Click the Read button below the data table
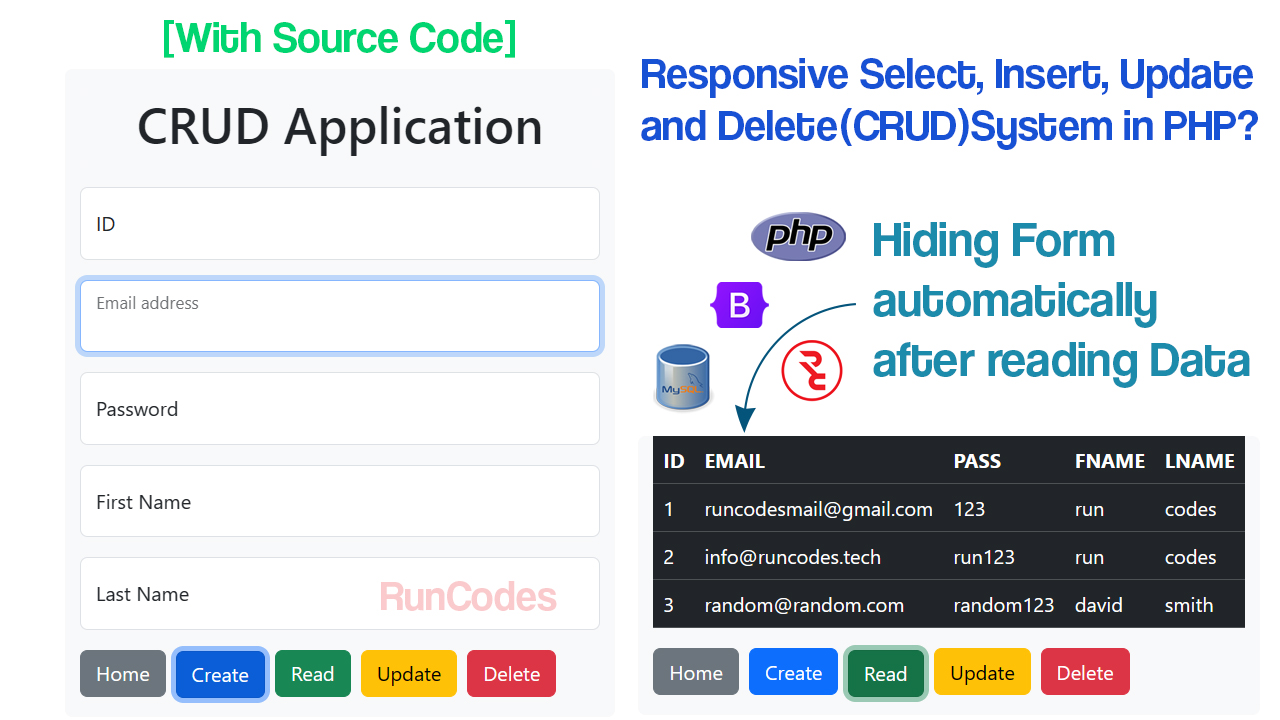The height and width of the screenshot is (720, 1280). [885, 673]
